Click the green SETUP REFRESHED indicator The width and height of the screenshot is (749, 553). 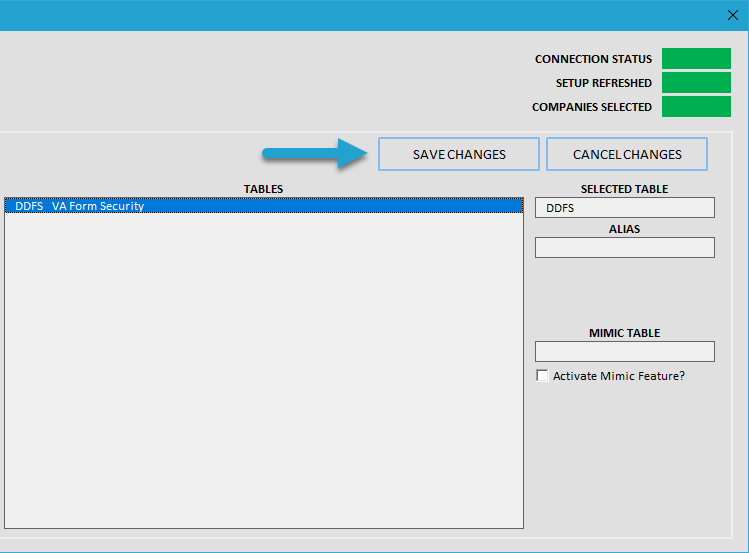[696, 83]
